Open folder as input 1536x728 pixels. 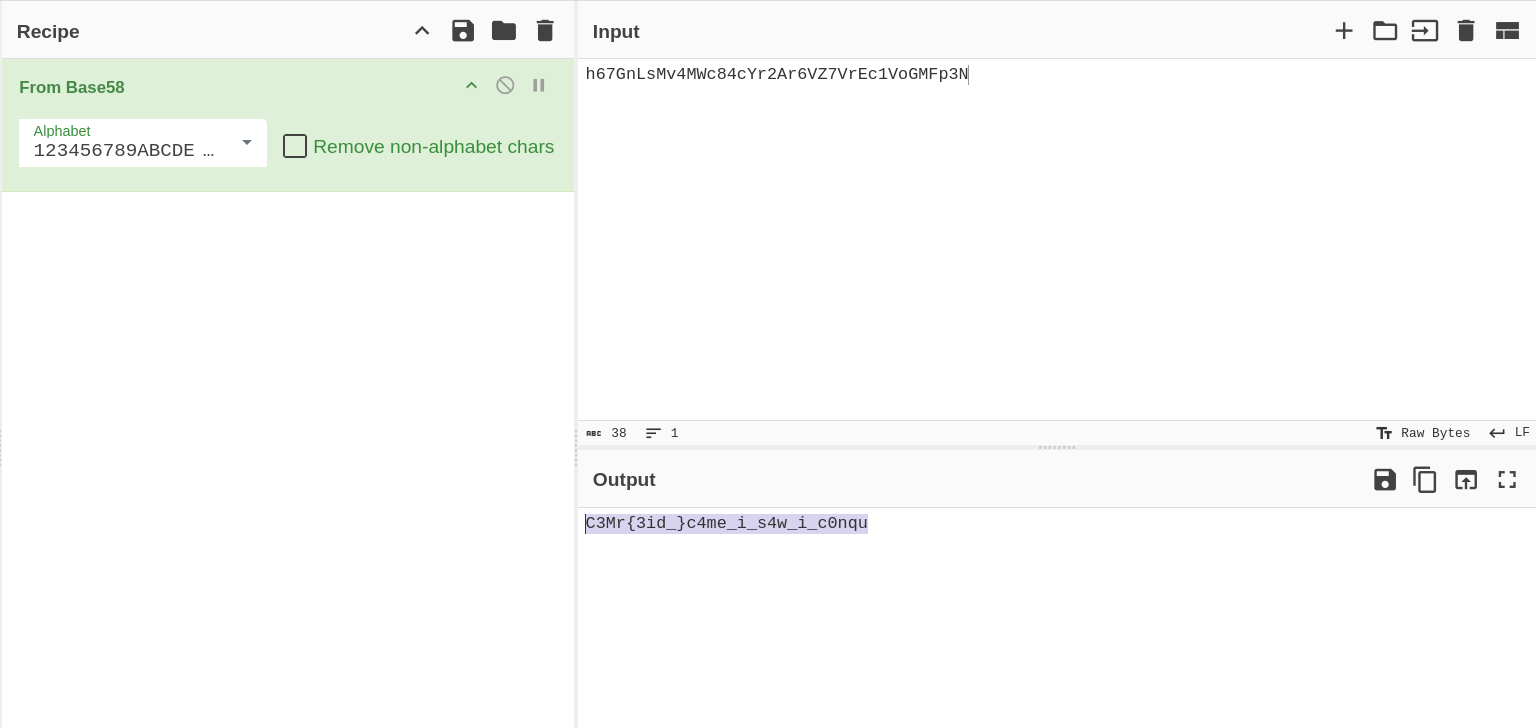coord(1385,31)
